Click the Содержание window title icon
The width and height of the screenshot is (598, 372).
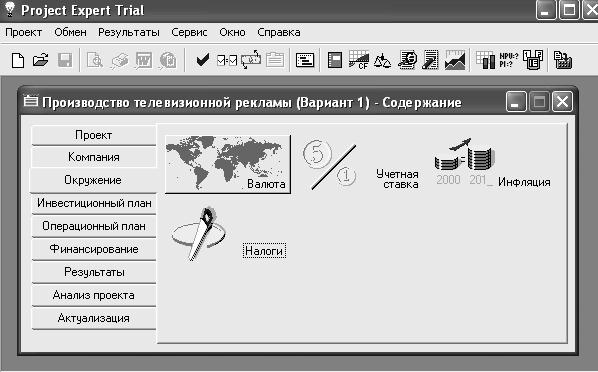click(x=31, y=102)
